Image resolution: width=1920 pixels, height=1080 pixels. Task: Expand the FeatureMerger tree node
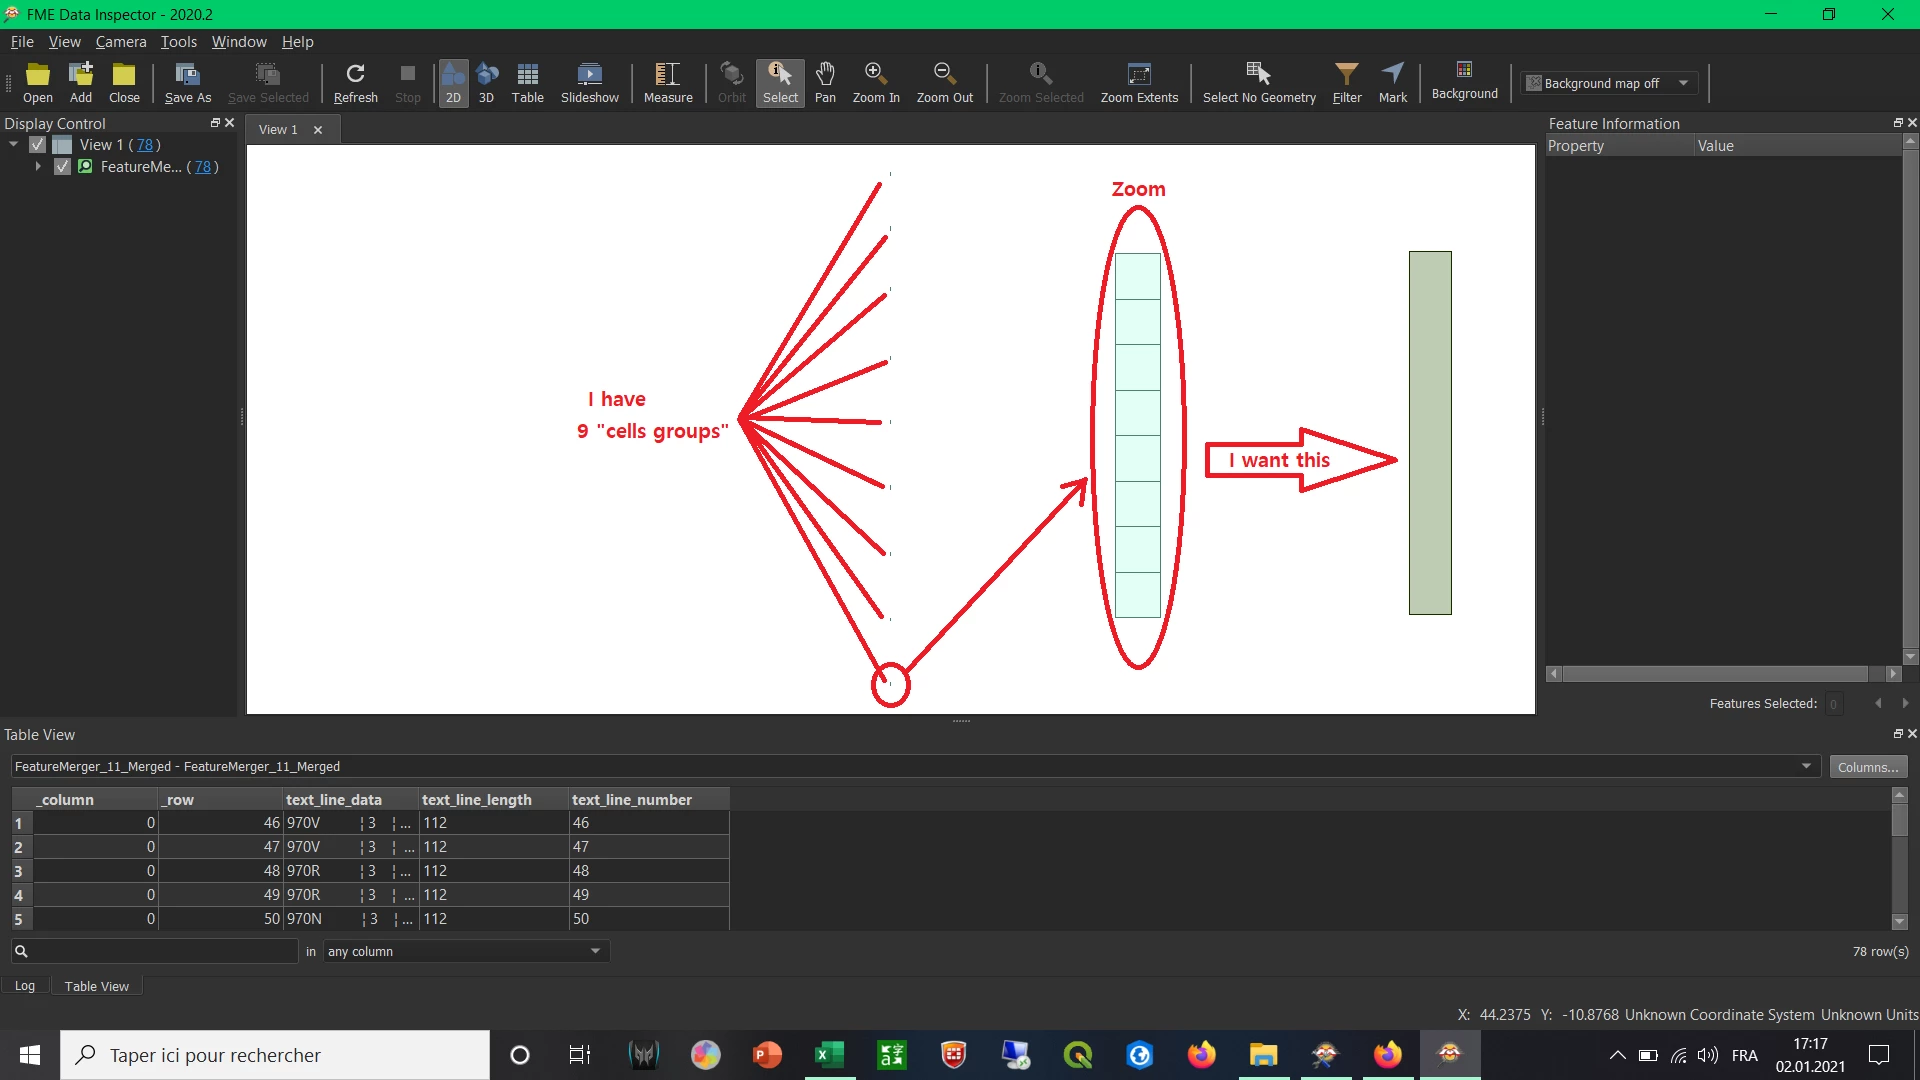(x=38, y=167)
